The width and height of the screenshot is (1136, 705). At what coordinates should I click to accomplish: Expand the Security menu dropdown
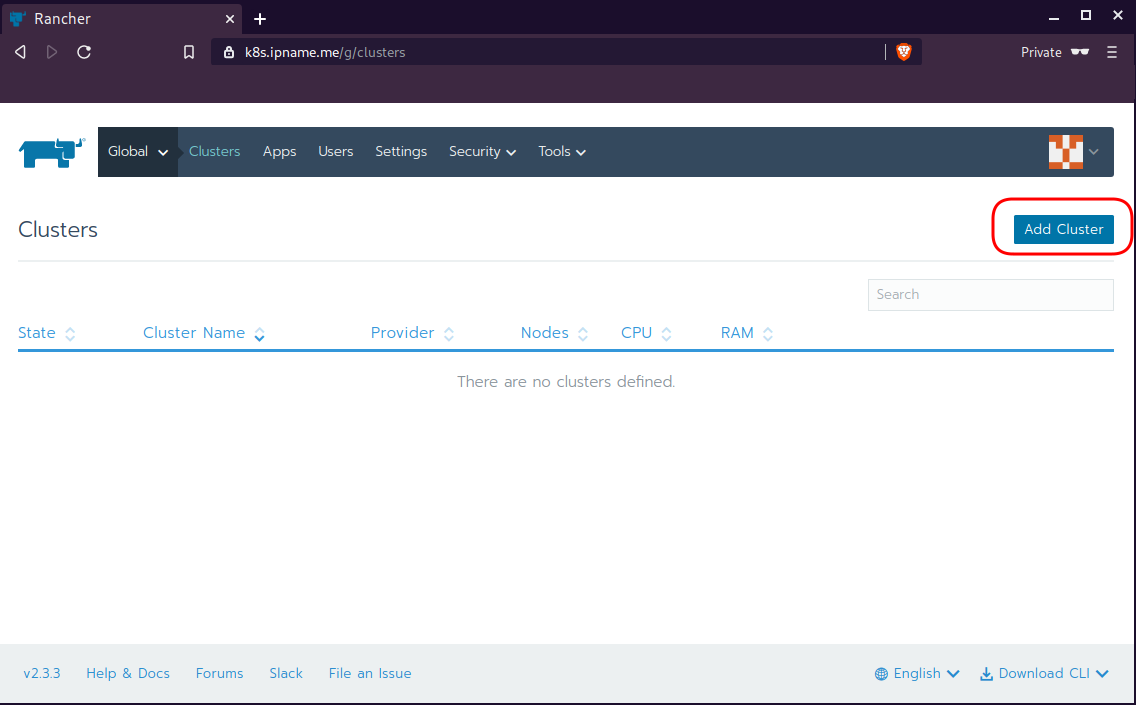482,152
